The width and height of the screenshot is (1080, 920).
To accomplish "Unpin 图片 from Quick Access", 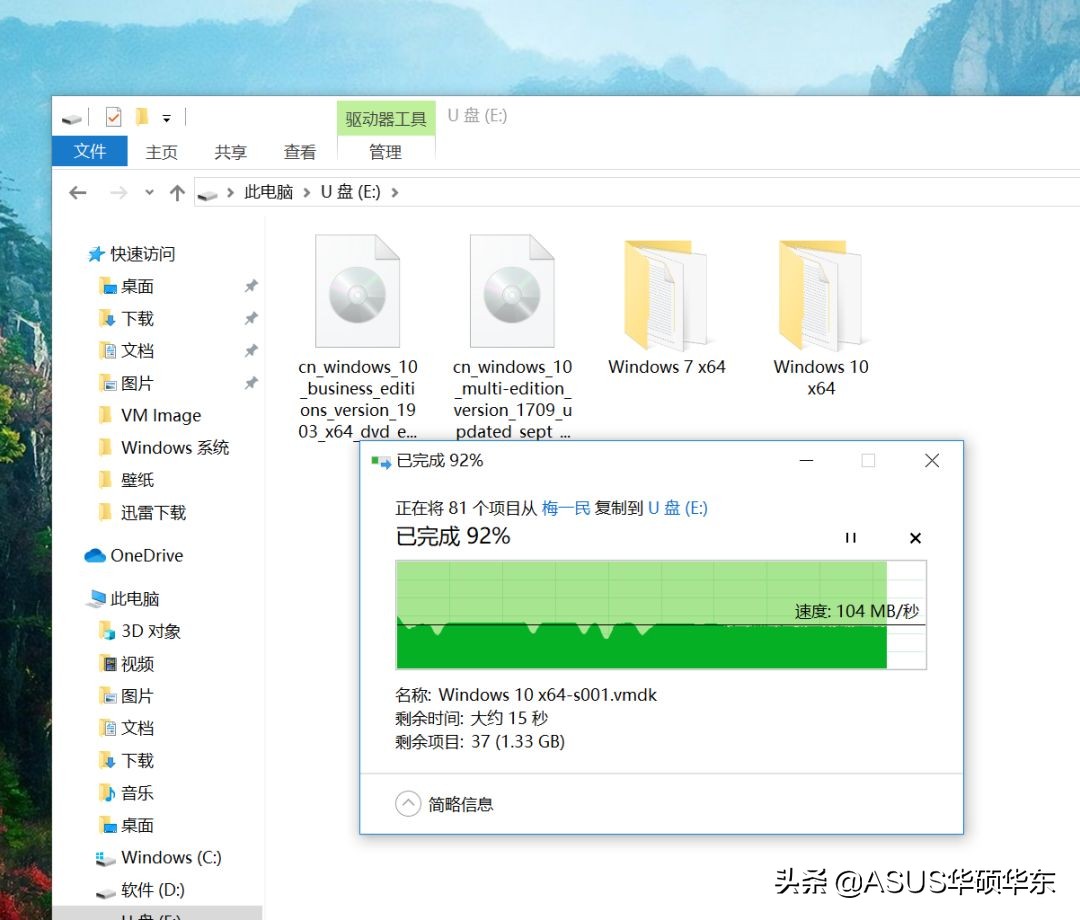I will click(250, 383).
